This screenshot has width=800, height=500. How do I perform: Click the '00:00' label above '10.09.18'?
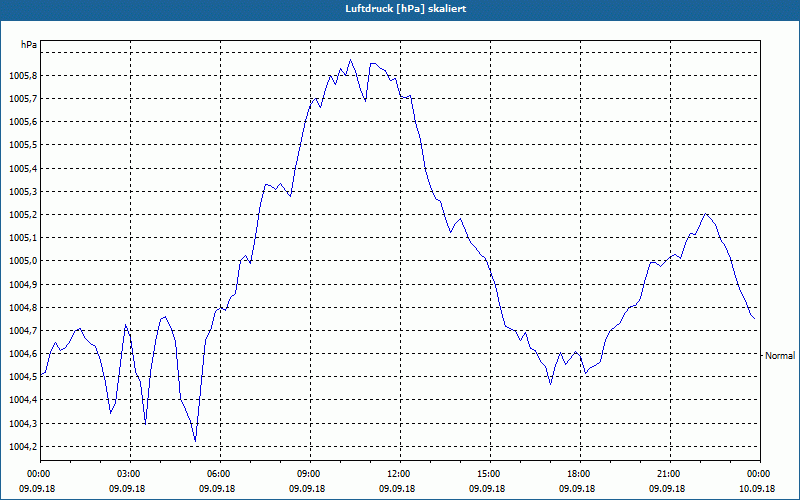tap(758, 474)
